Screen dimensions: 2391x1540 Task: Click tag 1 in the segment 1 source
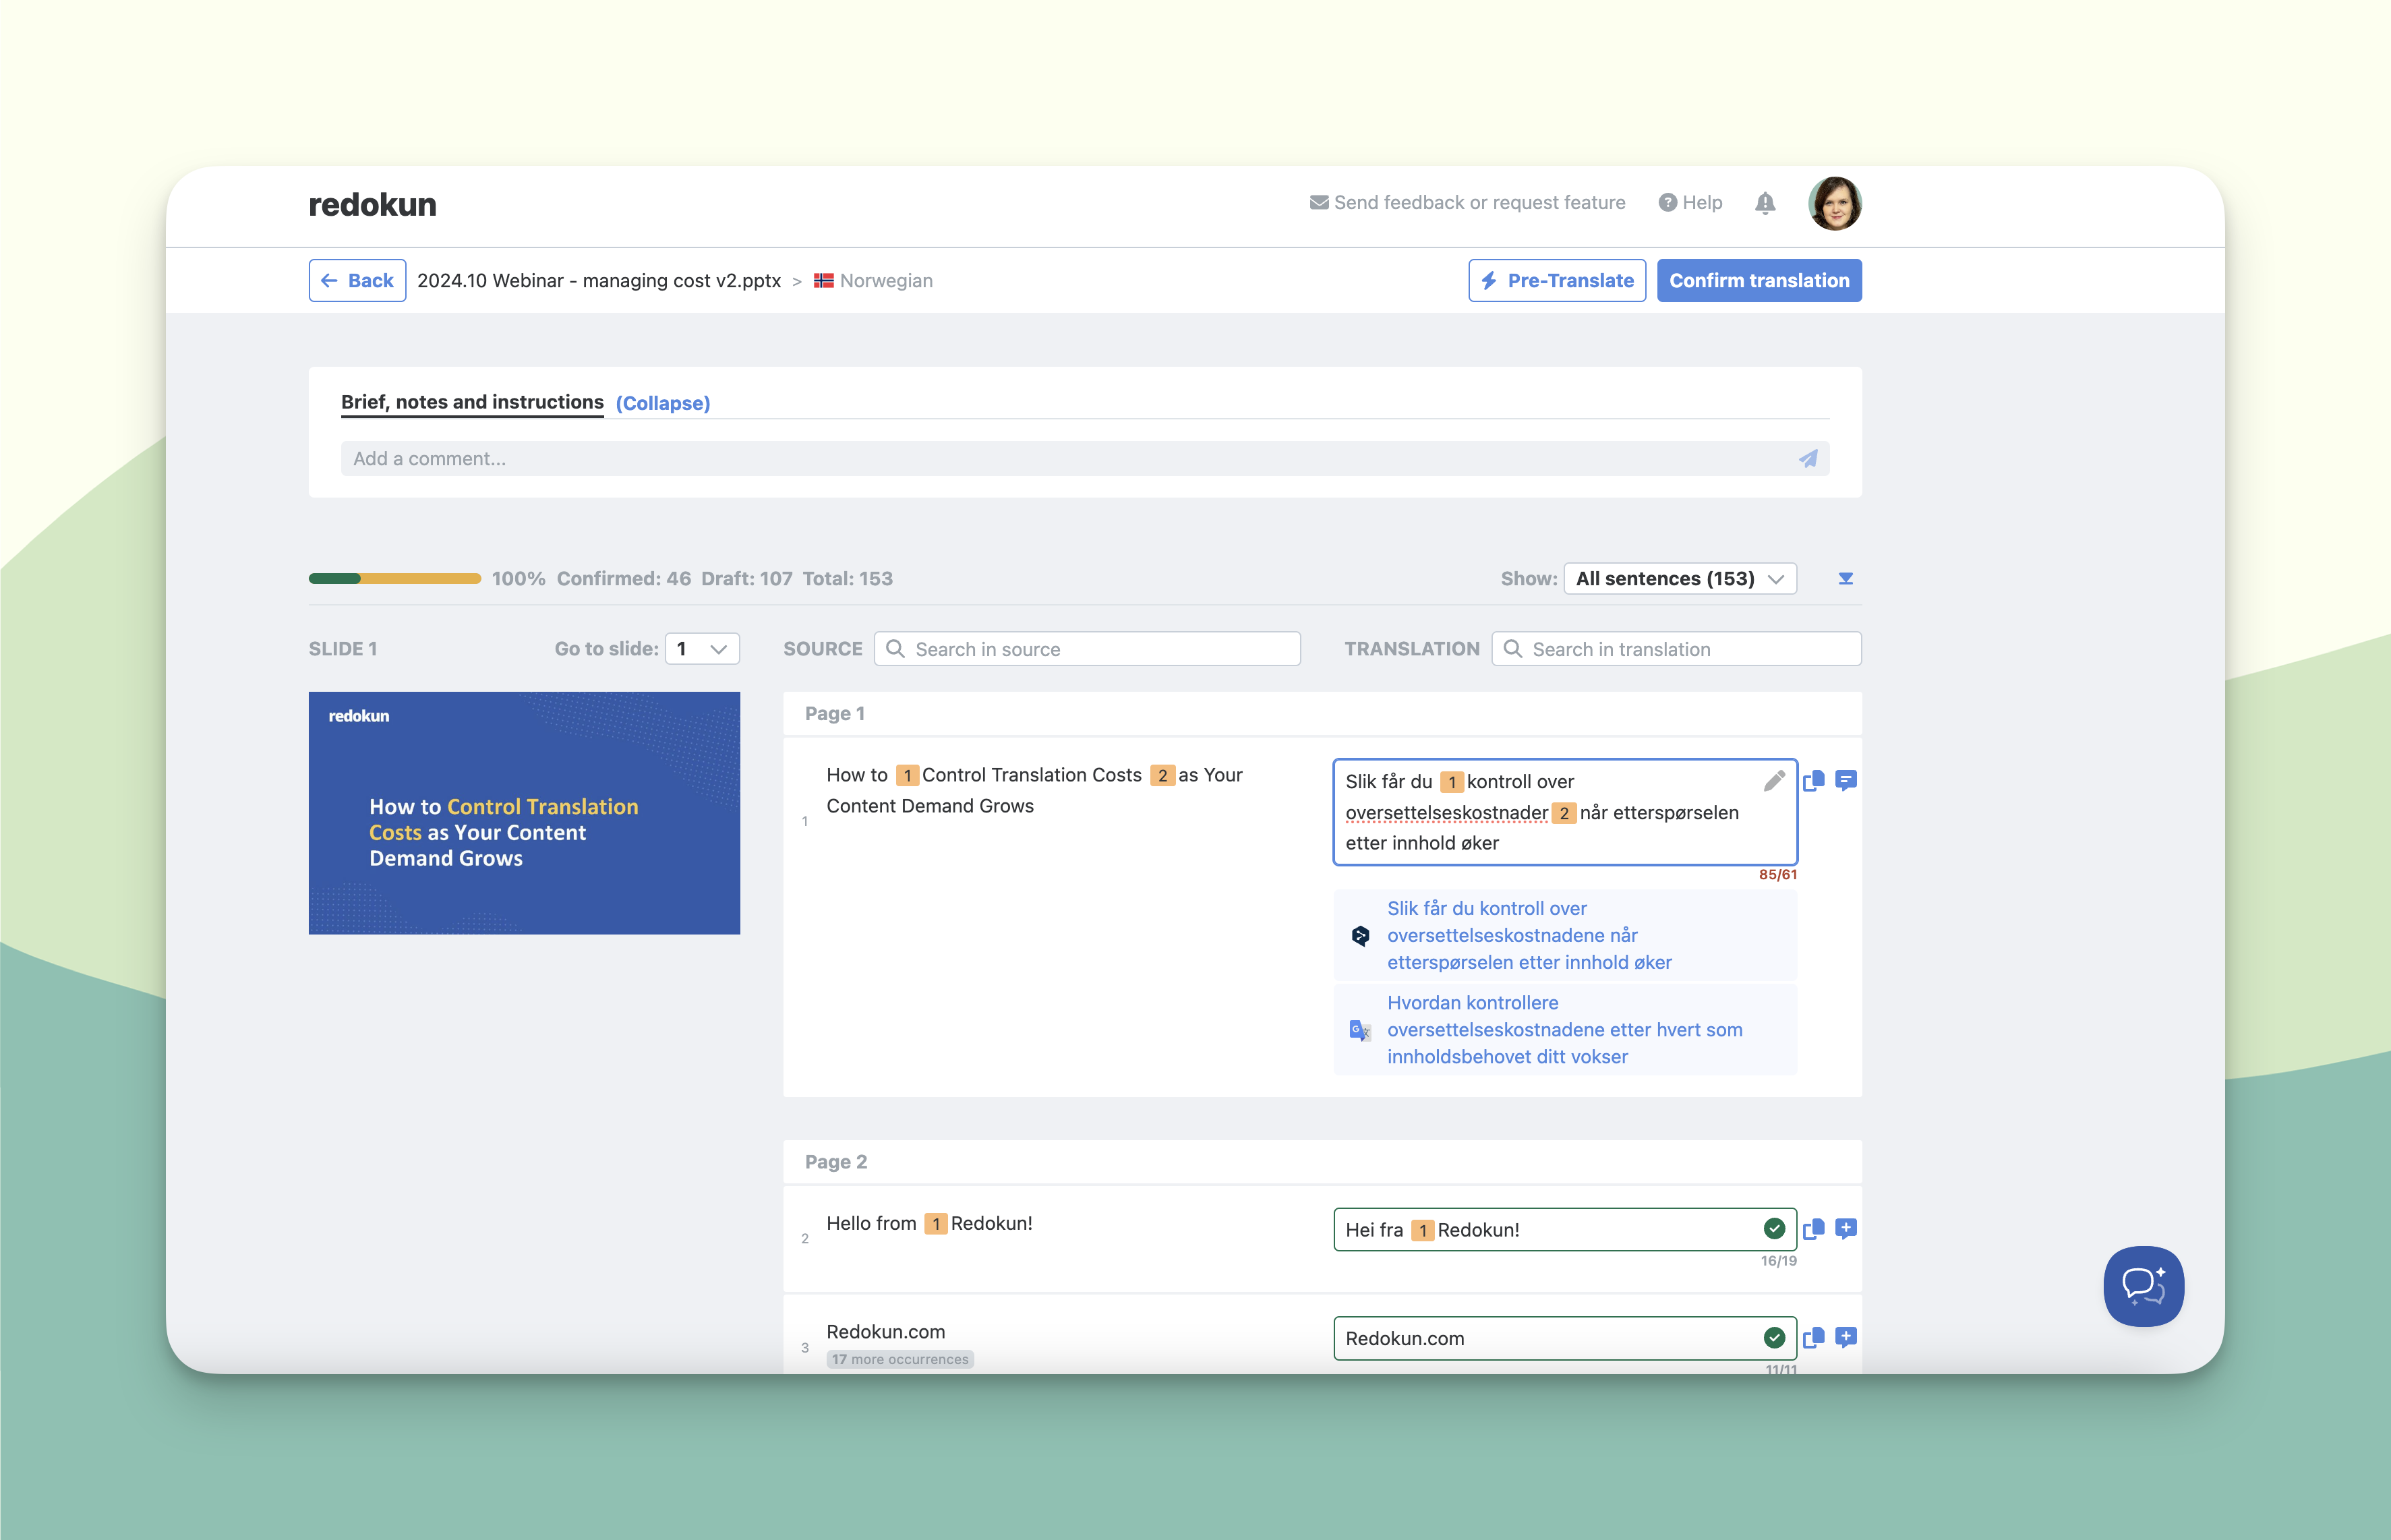(907, 775)
